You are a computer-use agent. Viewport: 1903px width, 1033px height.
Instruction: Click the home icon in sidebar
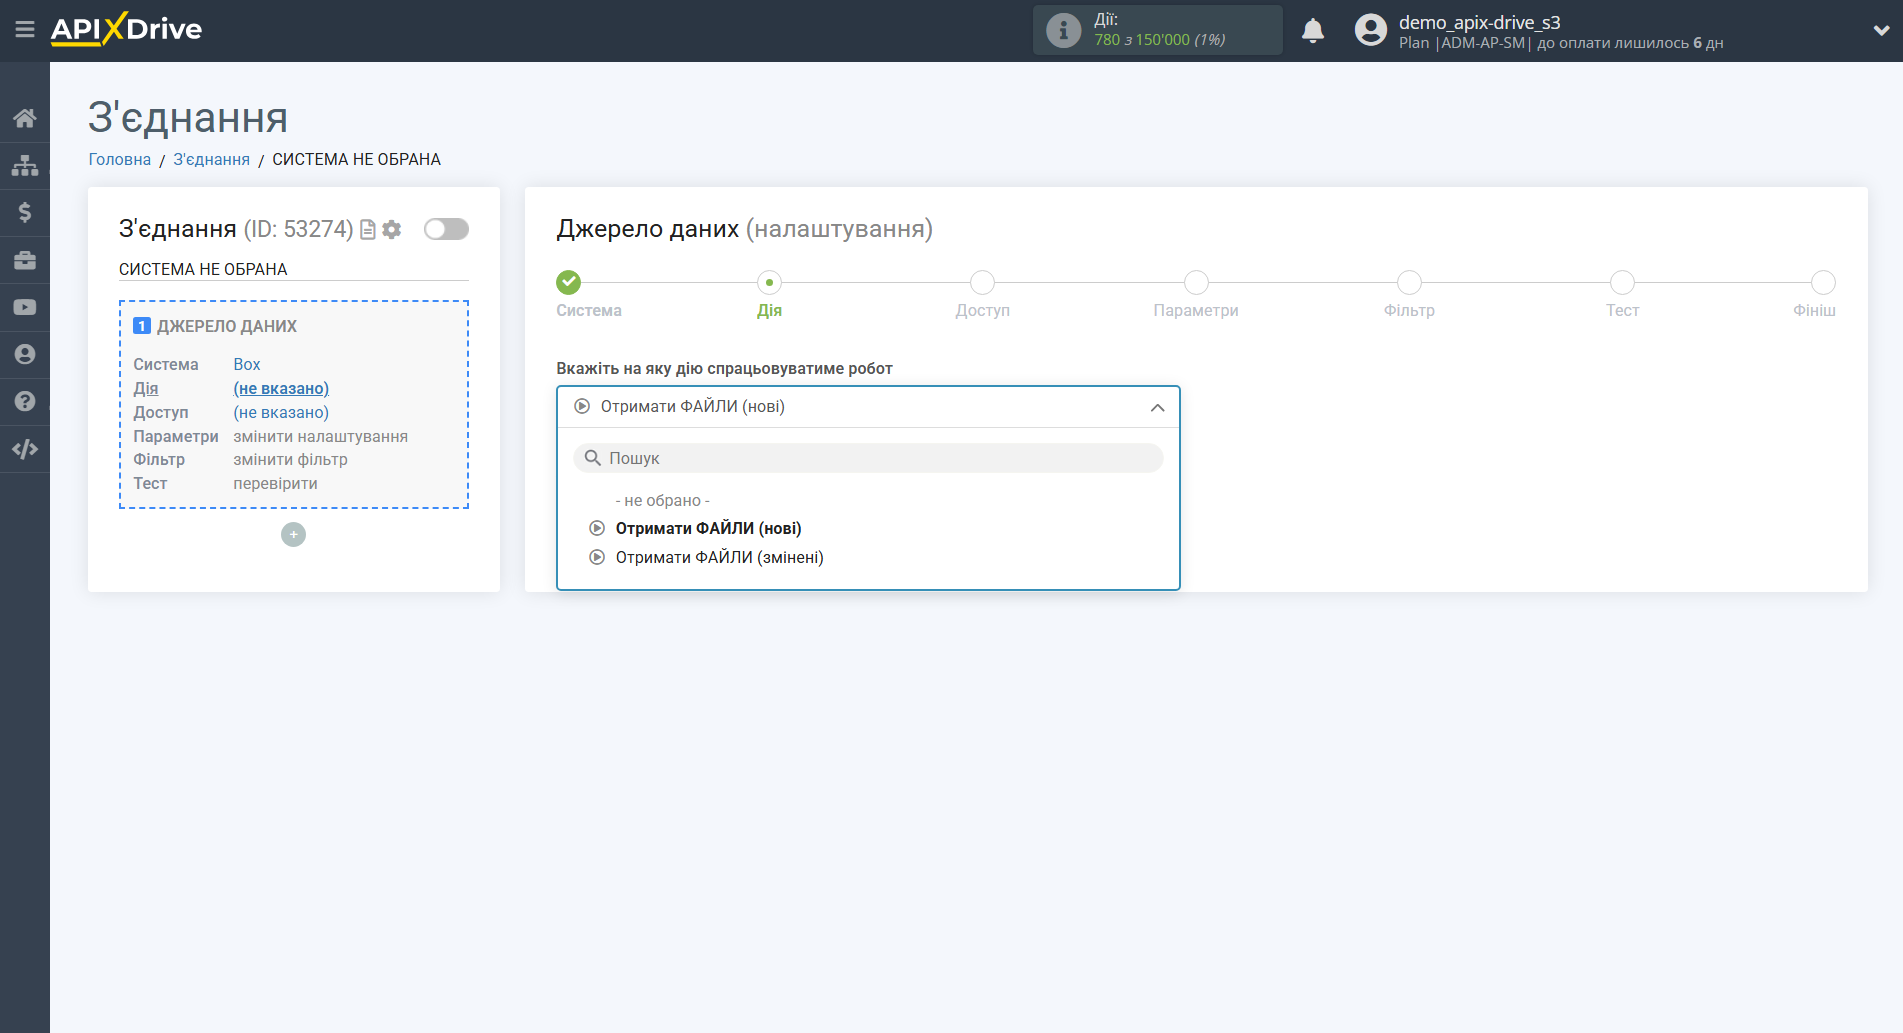pos(25,118)
